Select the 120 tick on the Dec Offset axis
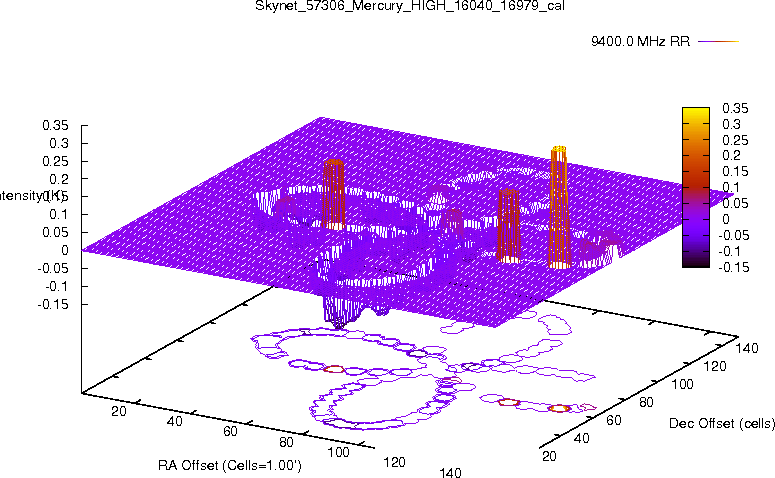 [x=715, y=366]
